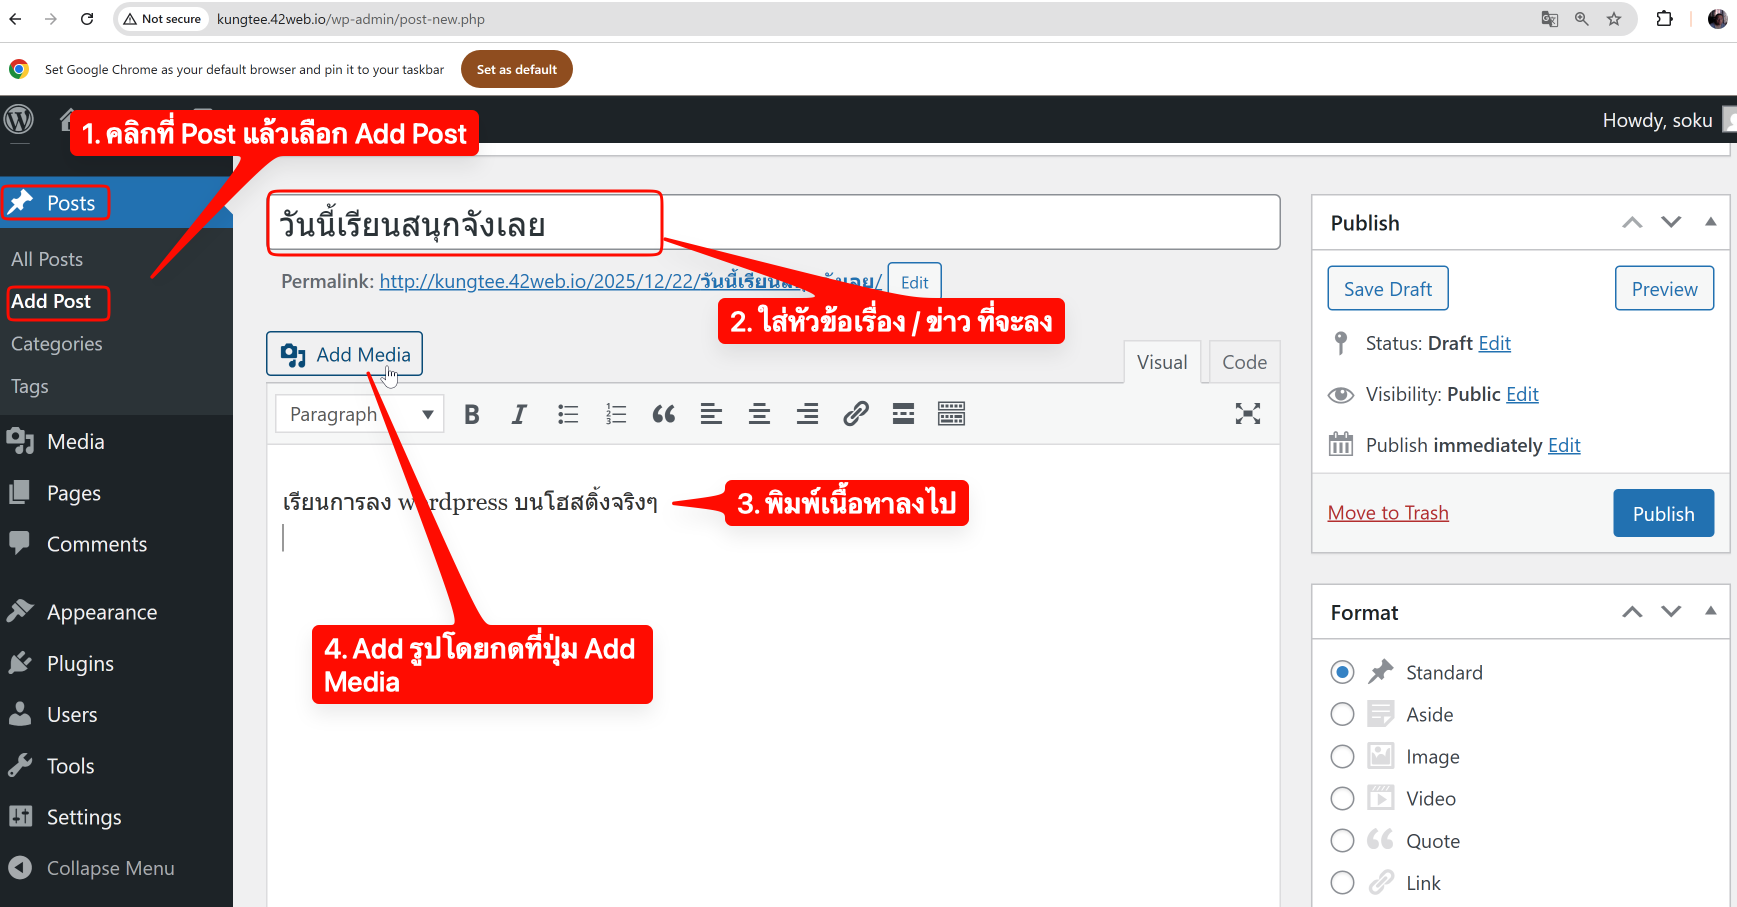Collapse the Format panel using triangle toggle
The height and width of the screenshot is (907, 1737).
click(x=1710, y=611)
